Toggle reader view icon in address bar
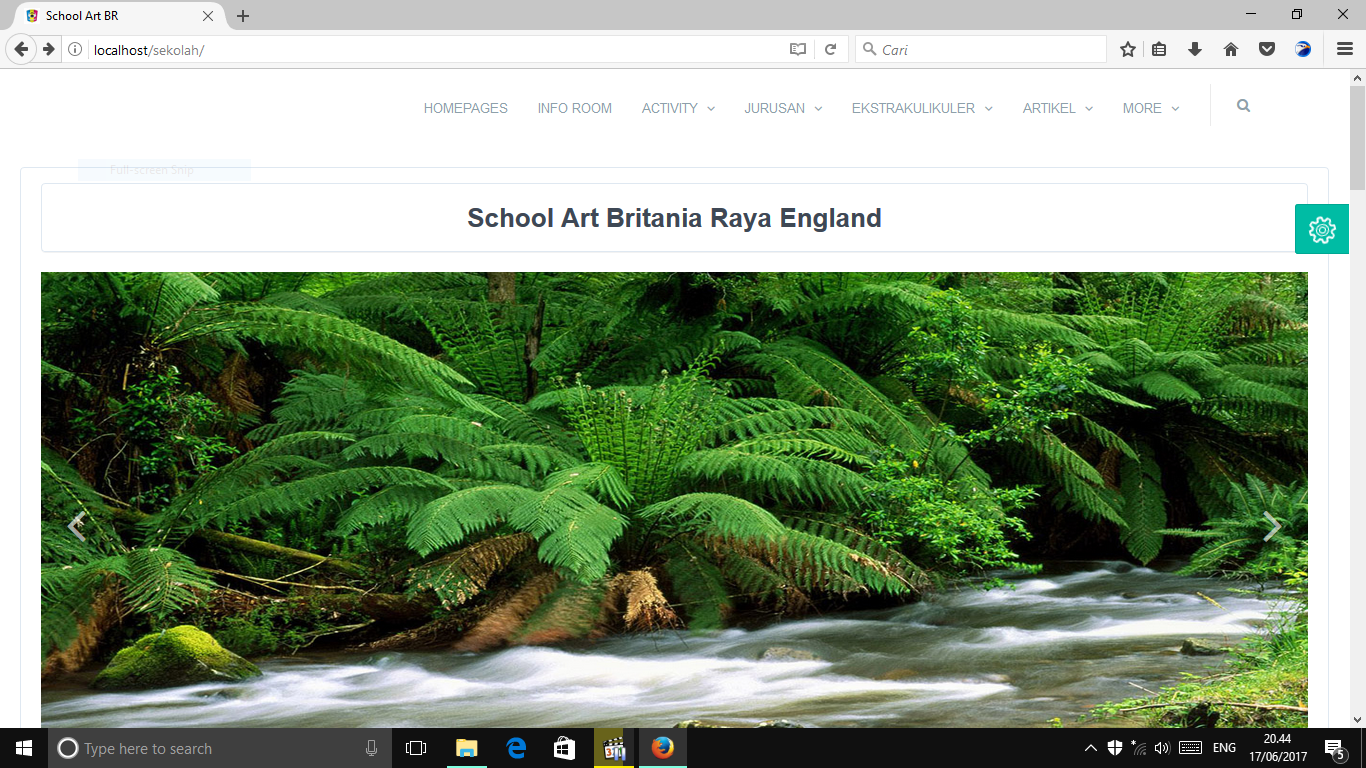The image size is (1366, 768). pyautogui.click(x=798, y=49)
